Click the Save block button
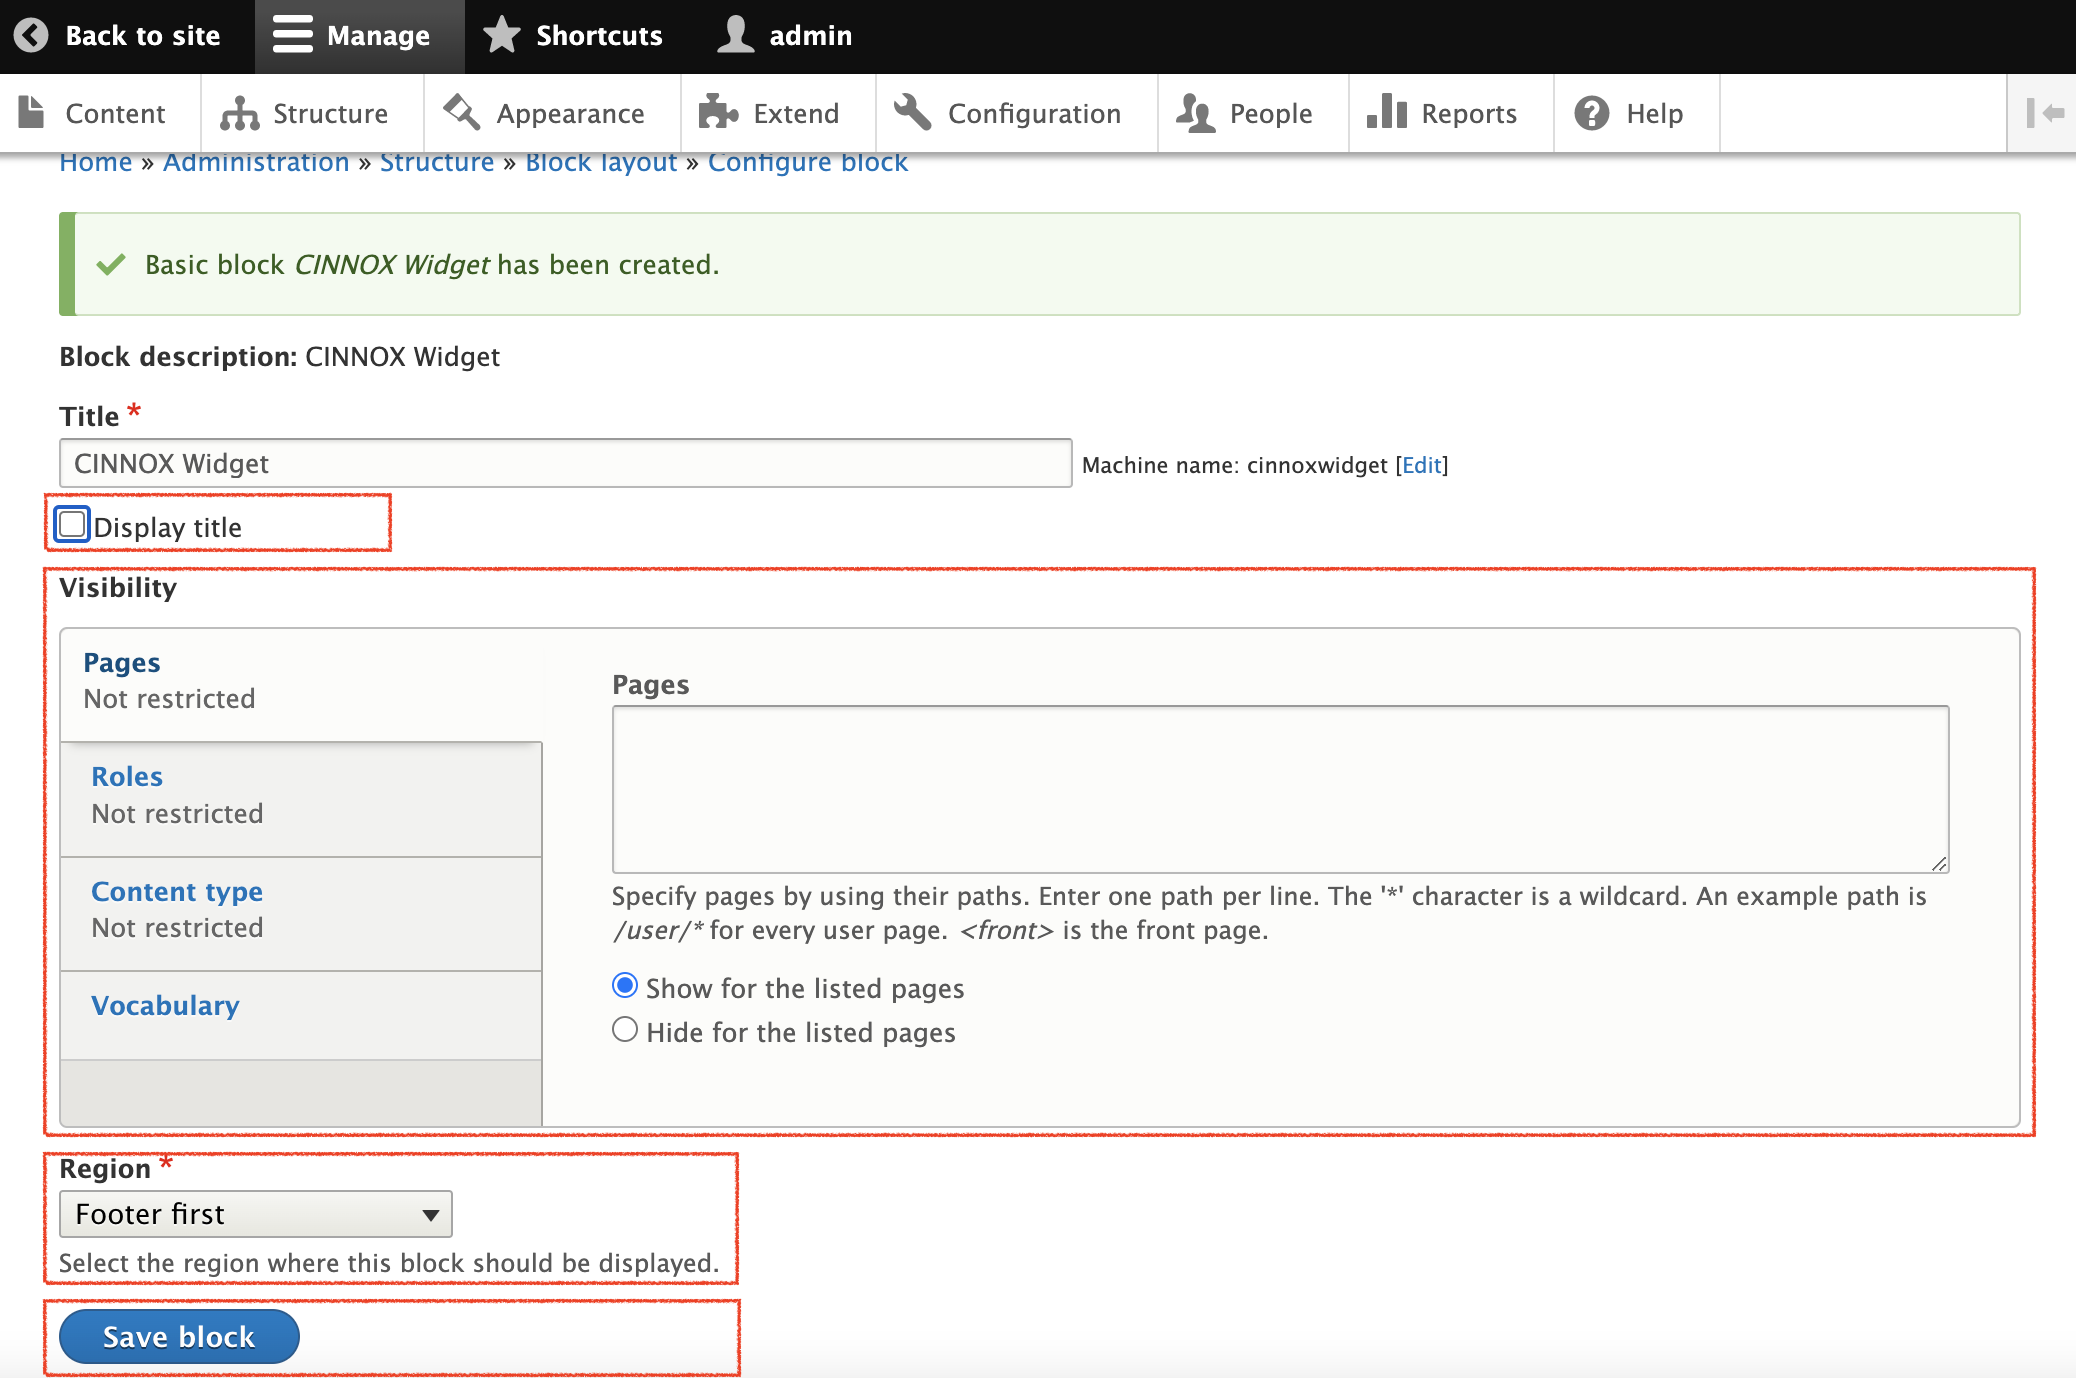 [179, 1336]
